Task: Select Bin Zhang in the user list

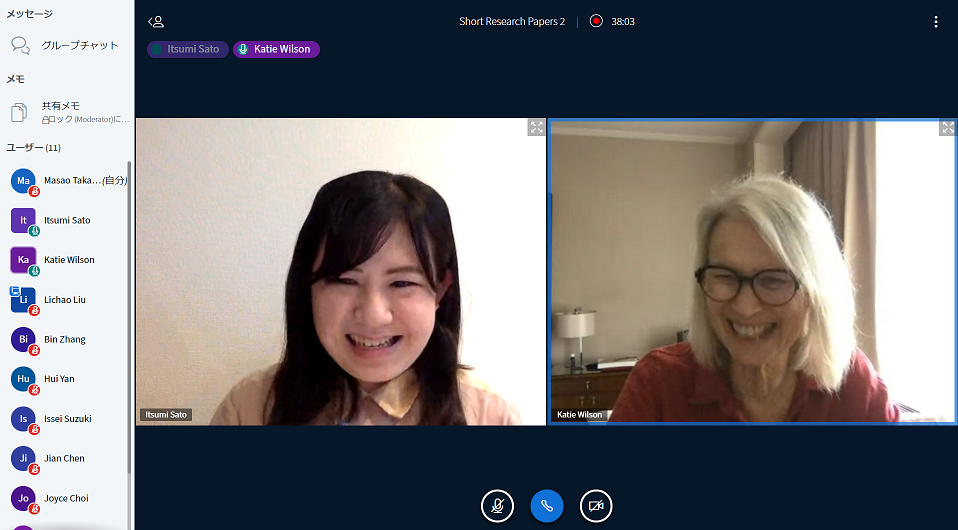Action: tap(65, 339)
